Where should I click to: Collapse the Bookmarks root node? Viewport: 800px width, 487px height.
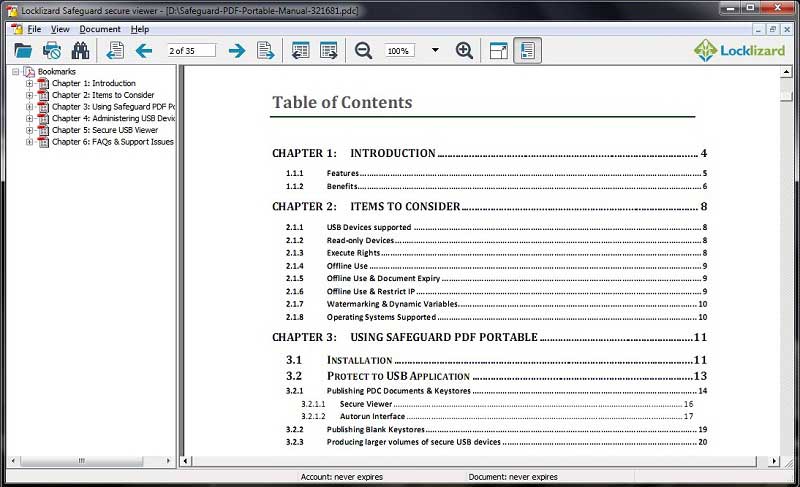(x=15, y=72)
